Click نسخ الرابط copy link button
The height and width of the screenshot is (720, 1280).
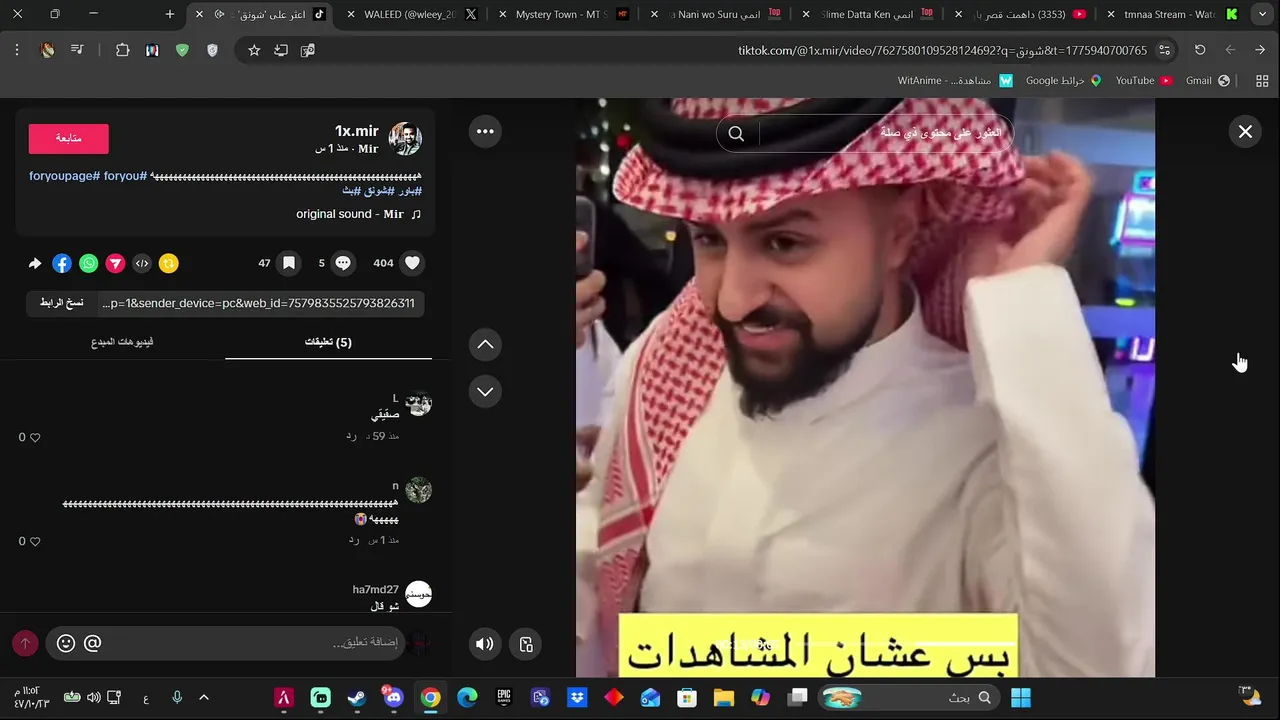tap(62, 303)
